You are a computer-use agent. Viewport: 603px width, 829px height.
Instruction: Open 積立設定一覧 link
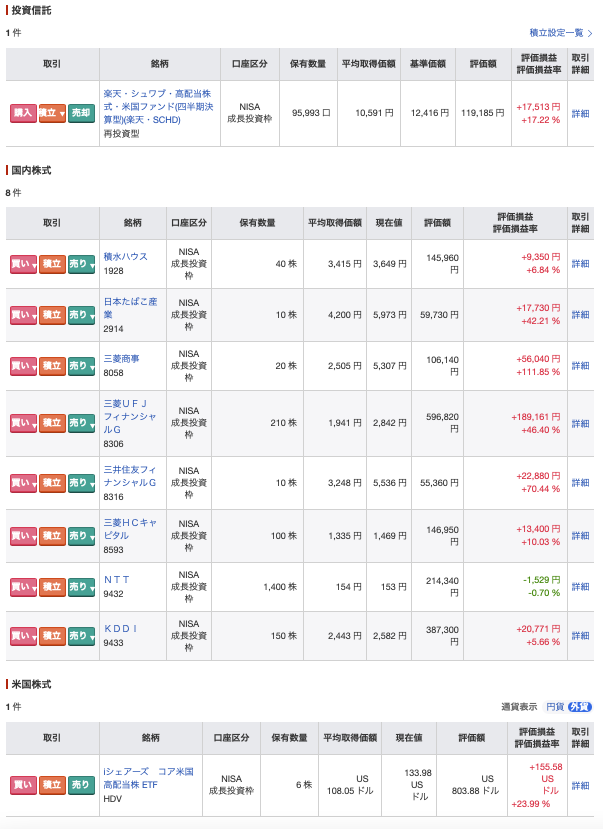tap(561, 33)
